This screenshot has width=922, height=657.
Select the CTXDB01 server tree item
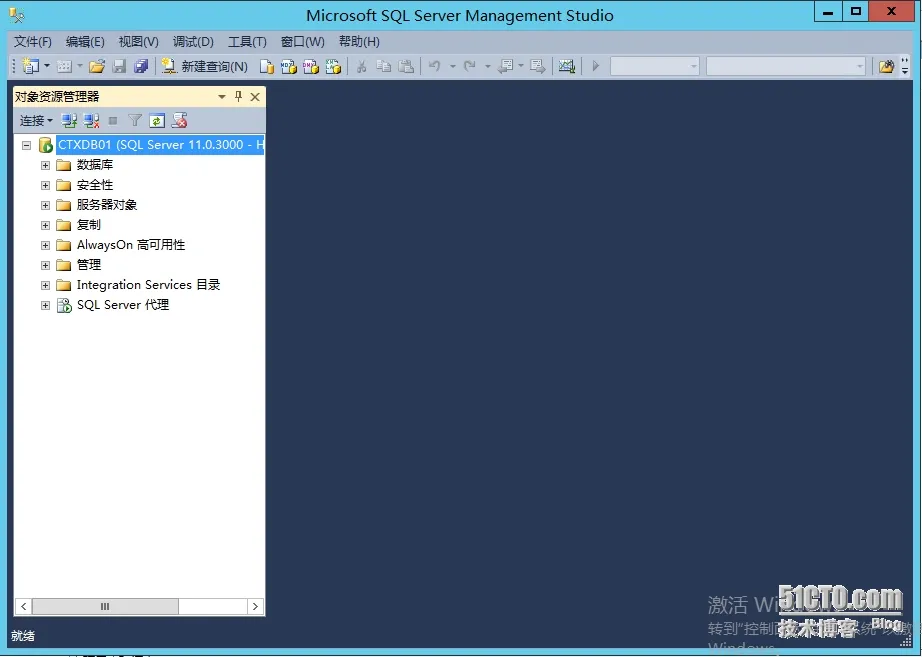[160, 145]
